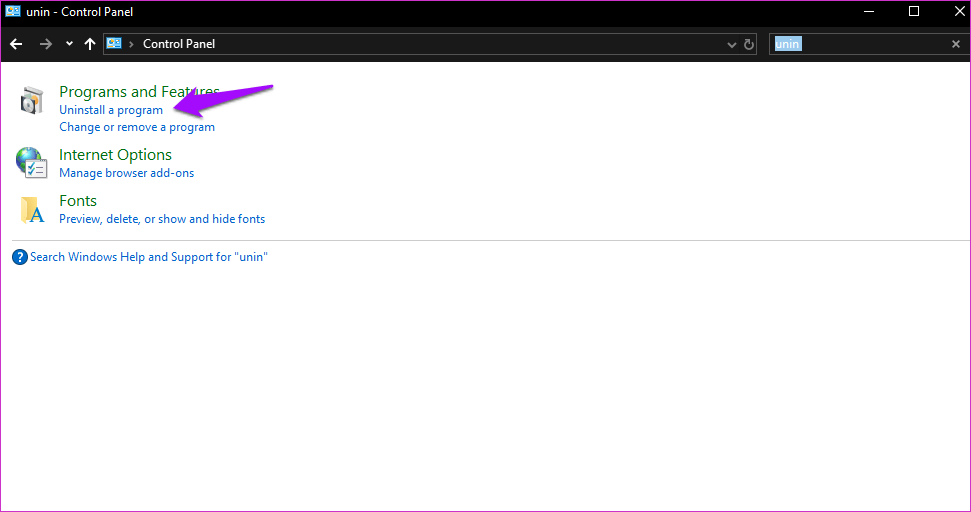Screen dimensions: 971x512
Task: Click the Internet Options globe icon
Action: (x=31, y=162)
